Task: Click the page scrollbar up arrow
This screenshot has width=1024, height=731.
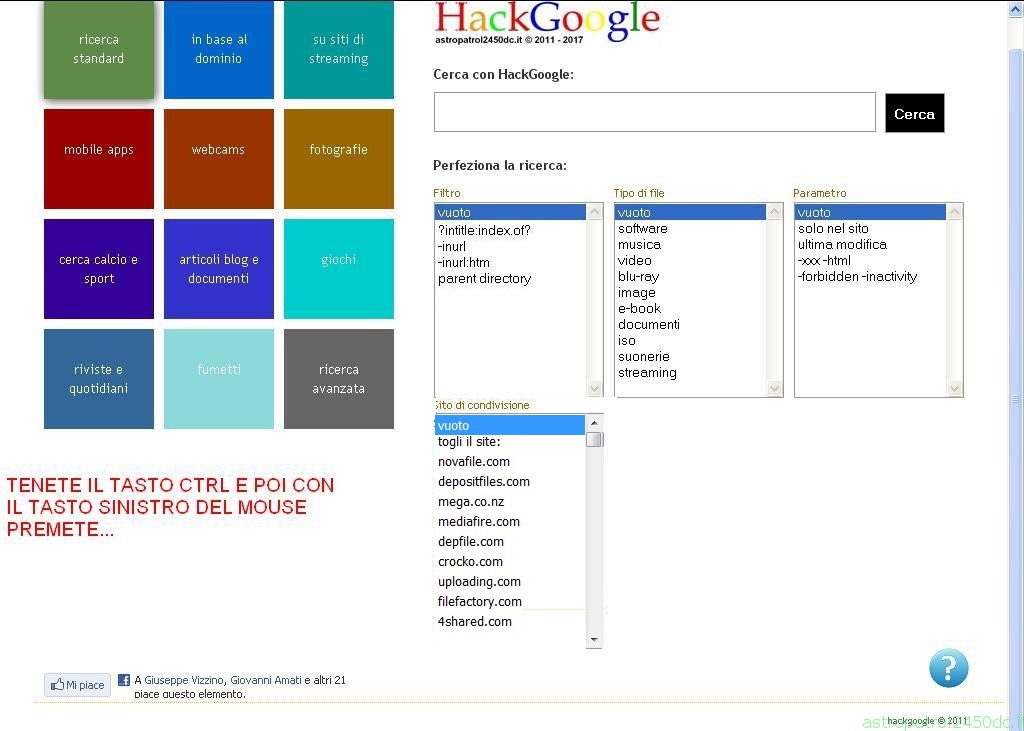Action: 1016,8
